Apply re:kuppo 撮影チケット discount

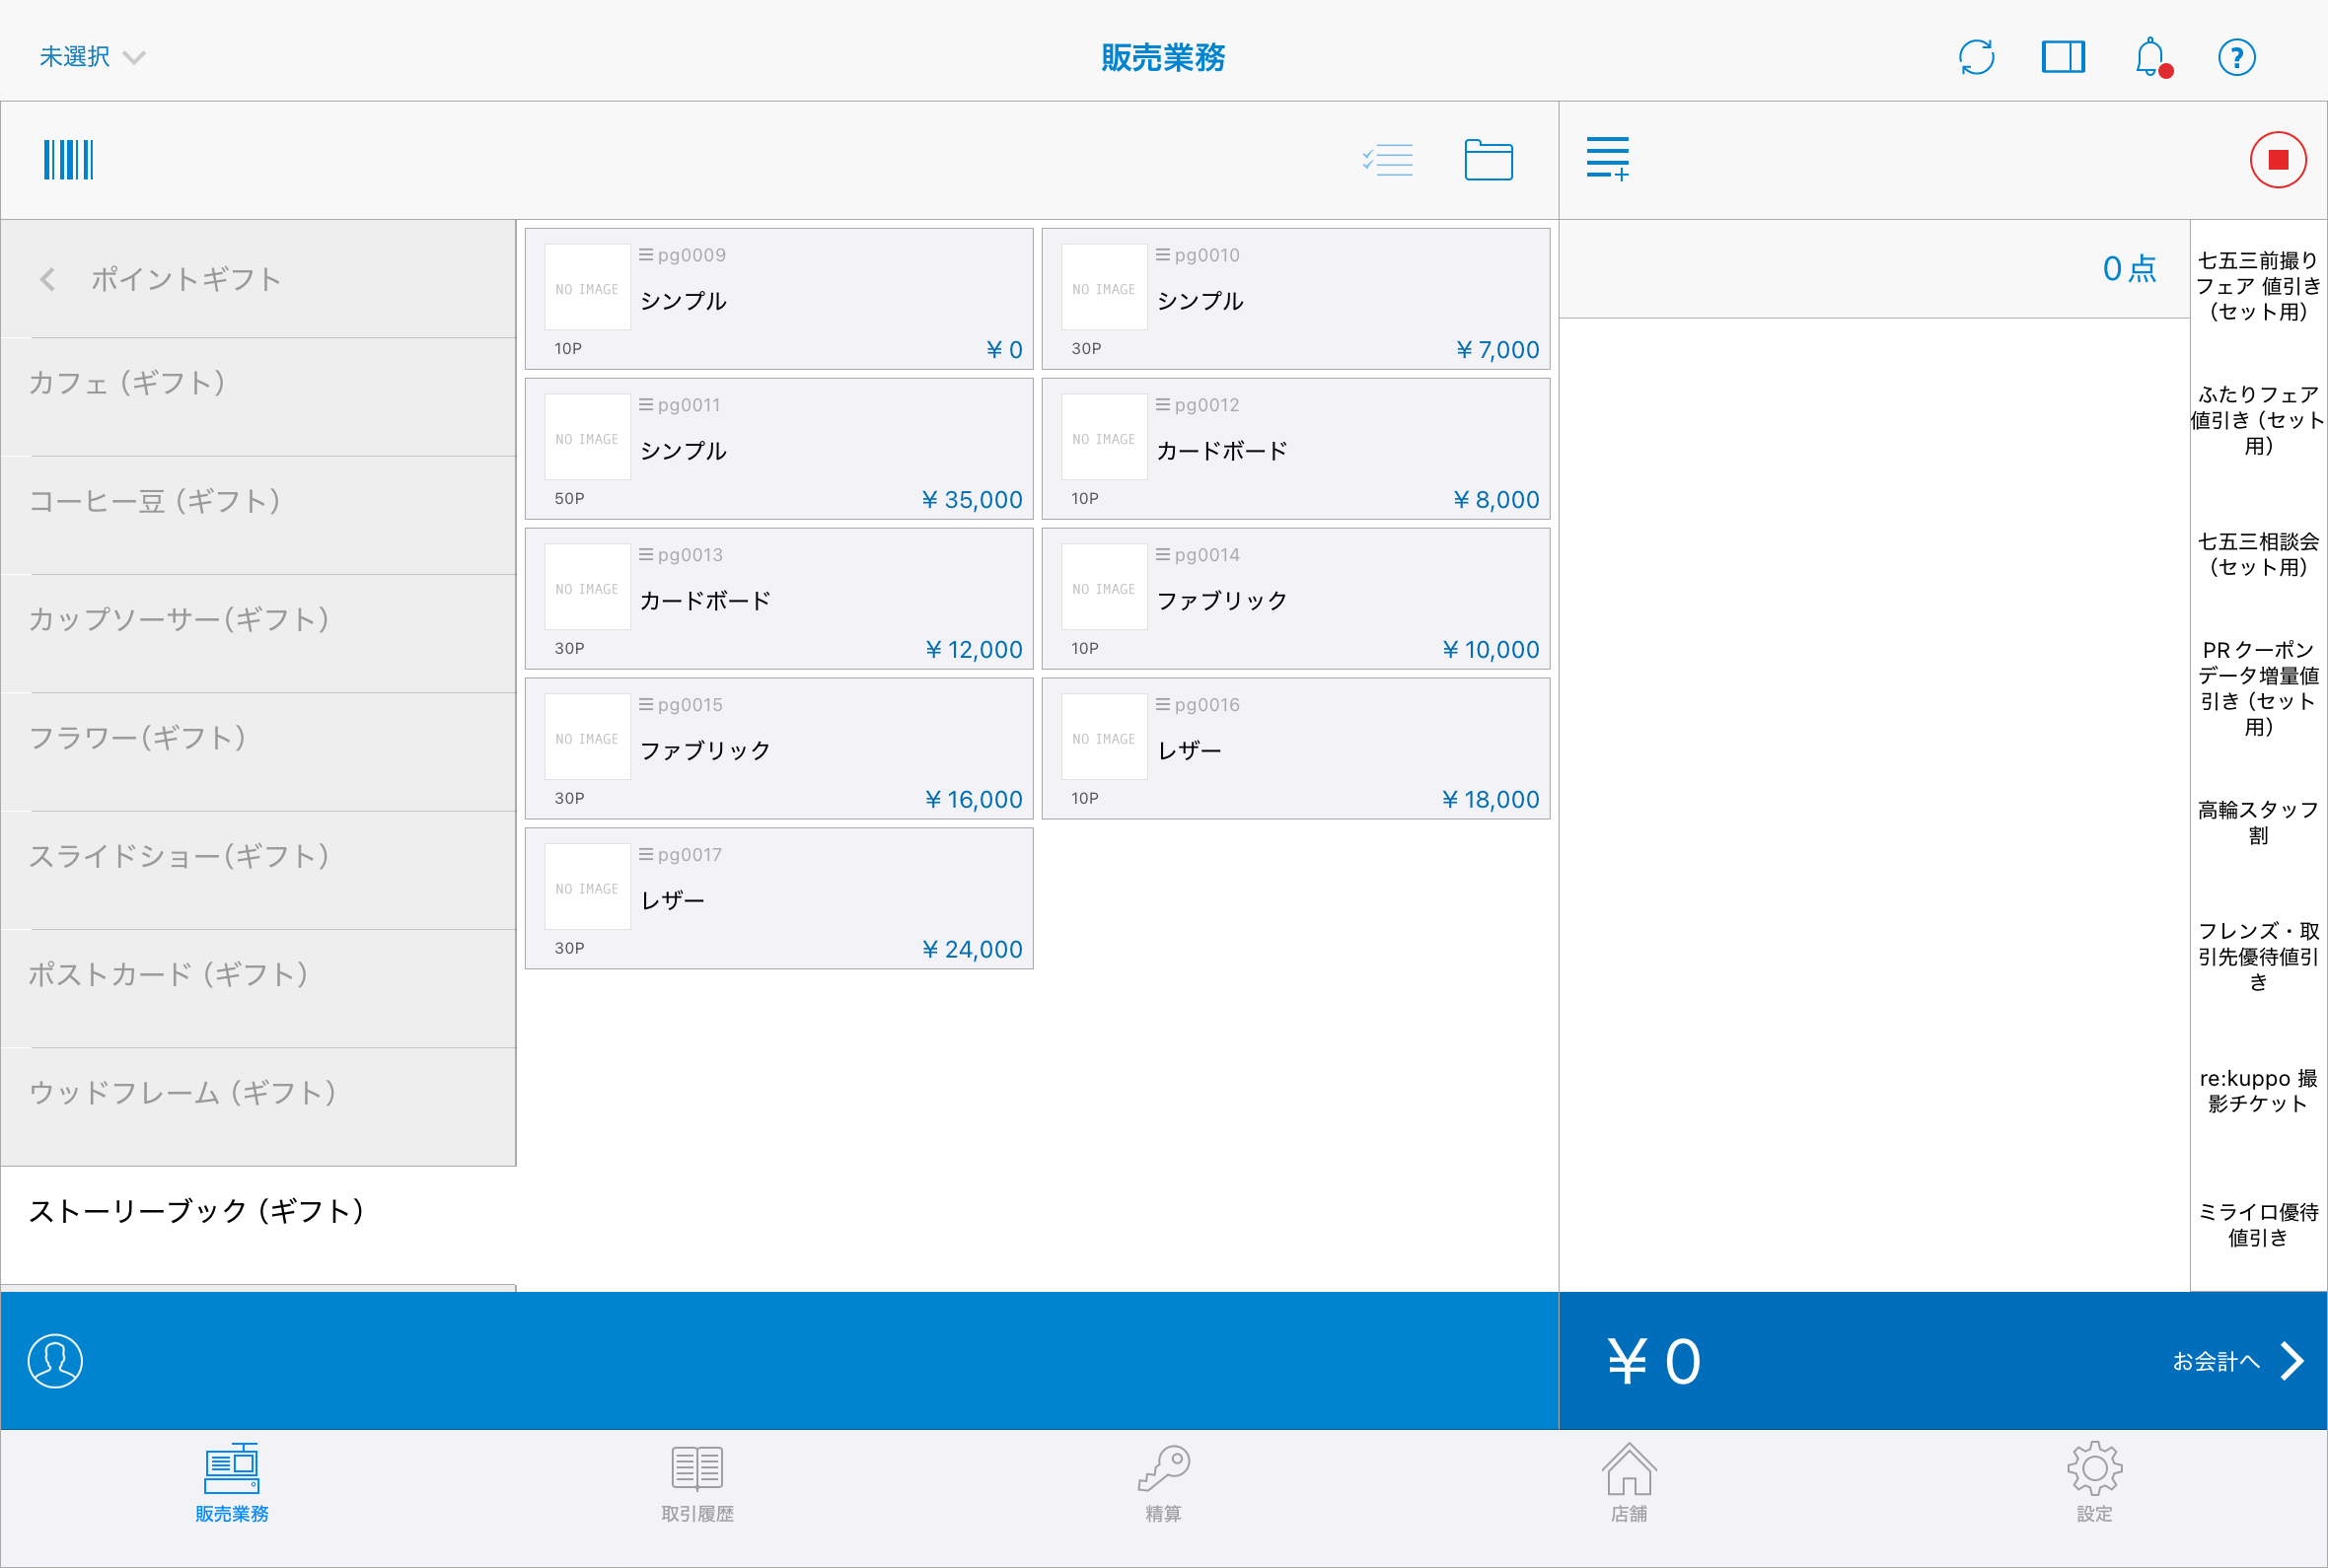[x=2258, y=1090]
